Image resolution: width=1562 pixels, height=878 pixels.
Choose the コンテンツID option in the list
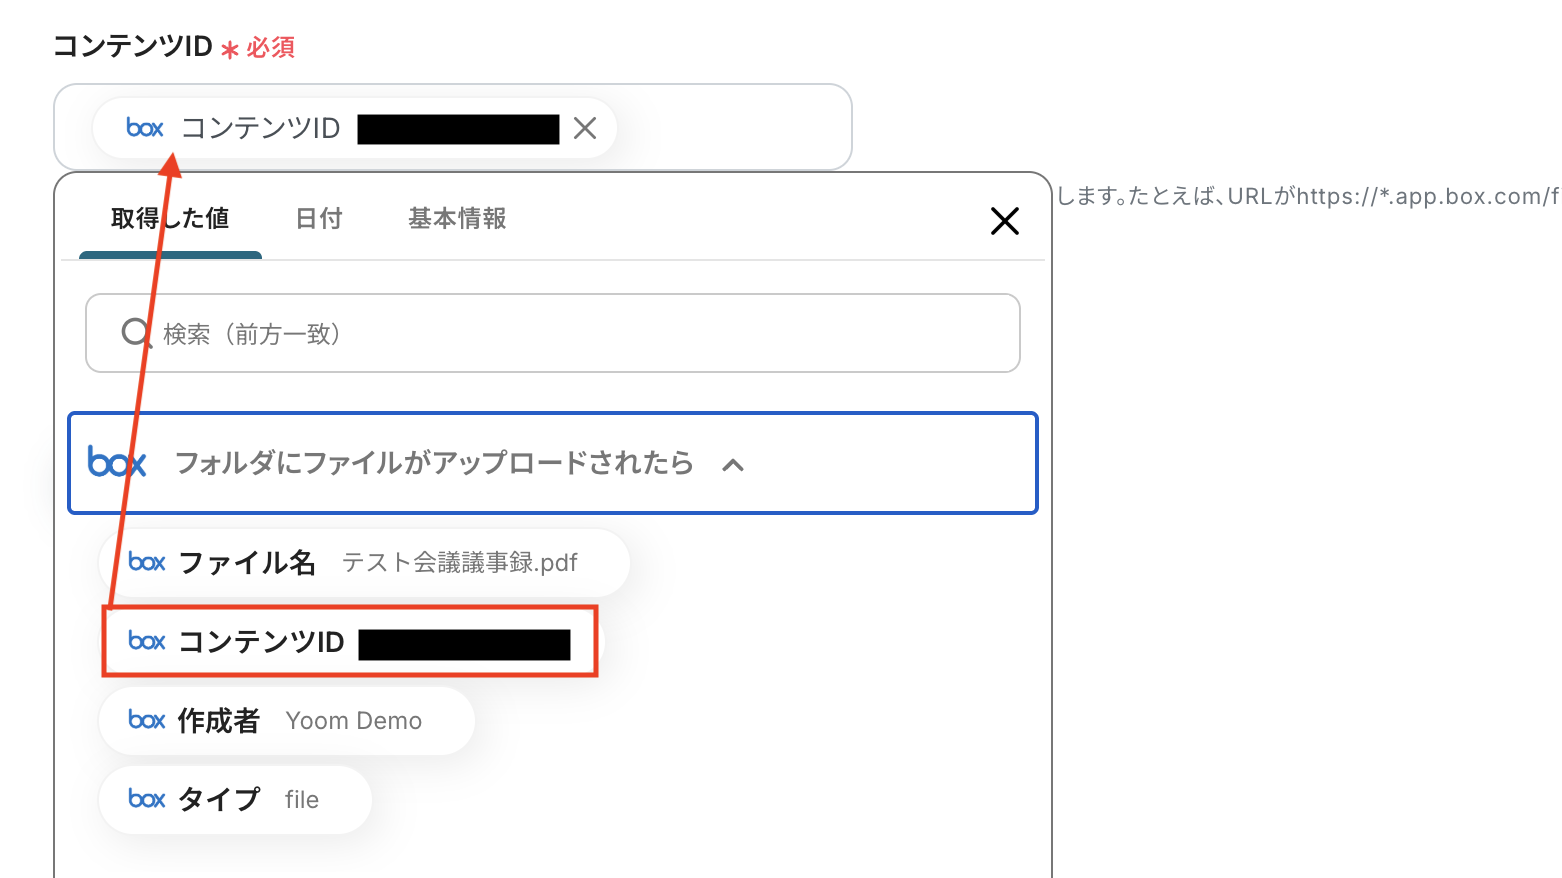[350, 641]
